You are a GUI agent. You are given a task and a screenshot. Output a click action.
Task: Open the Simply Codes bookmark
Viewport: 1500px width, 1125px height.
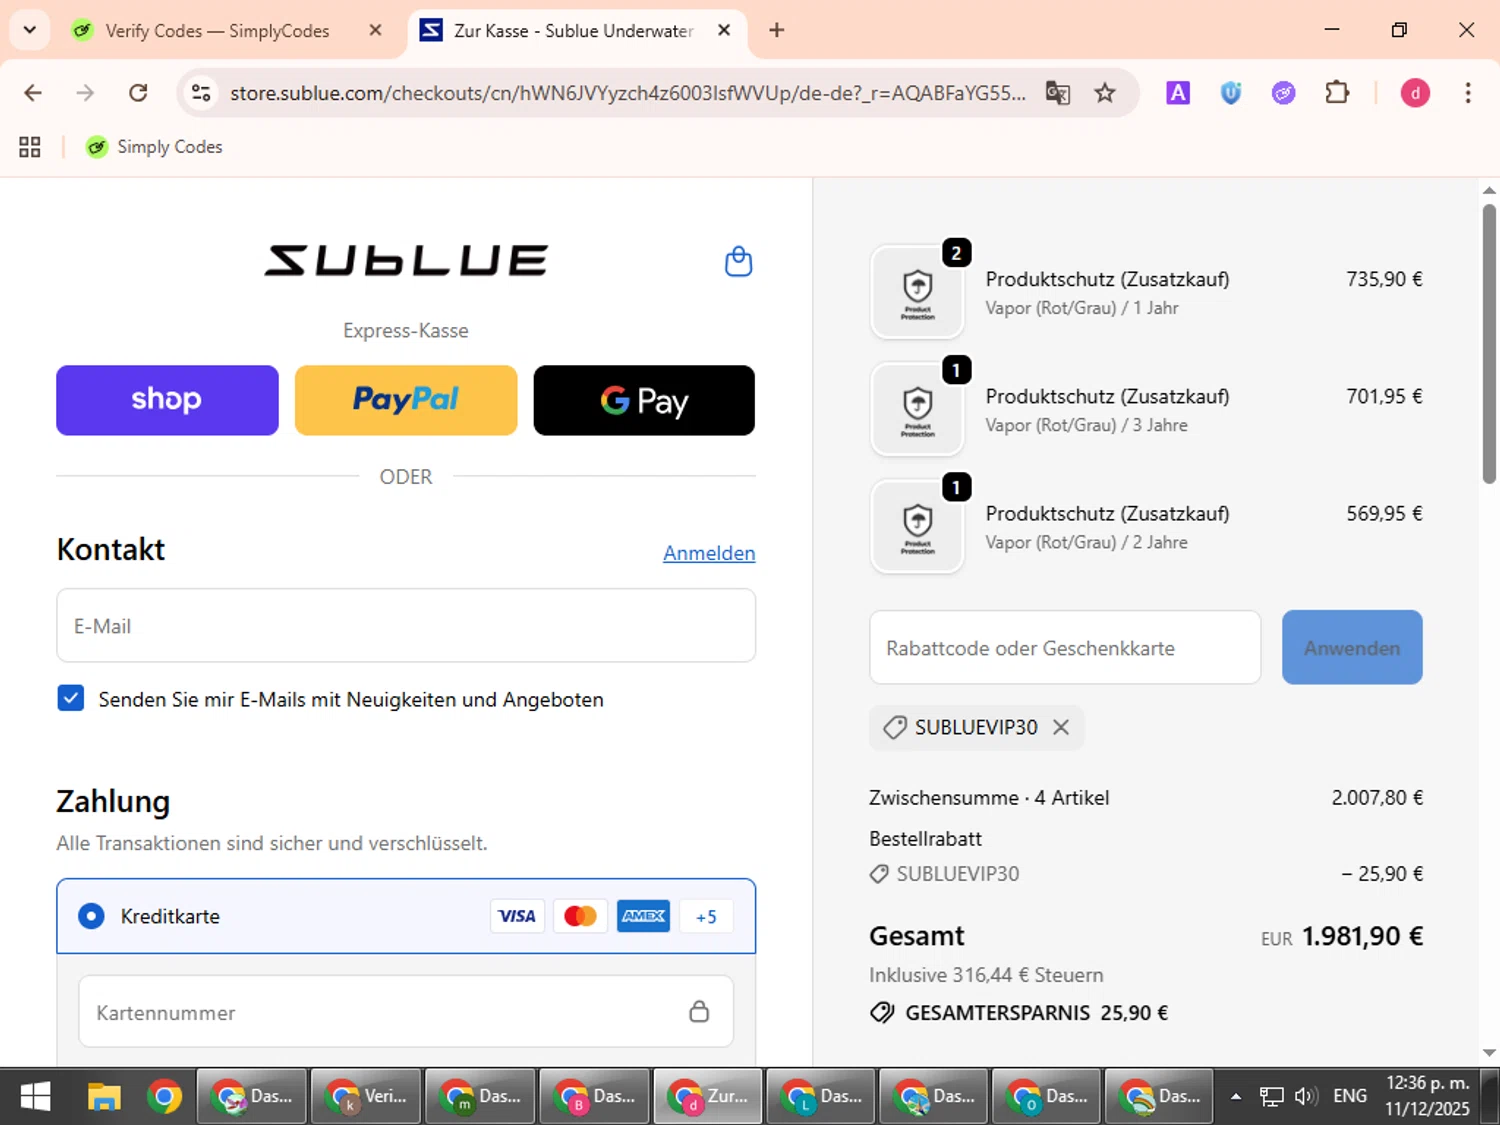pyautogui.click(x=154, y=147)
